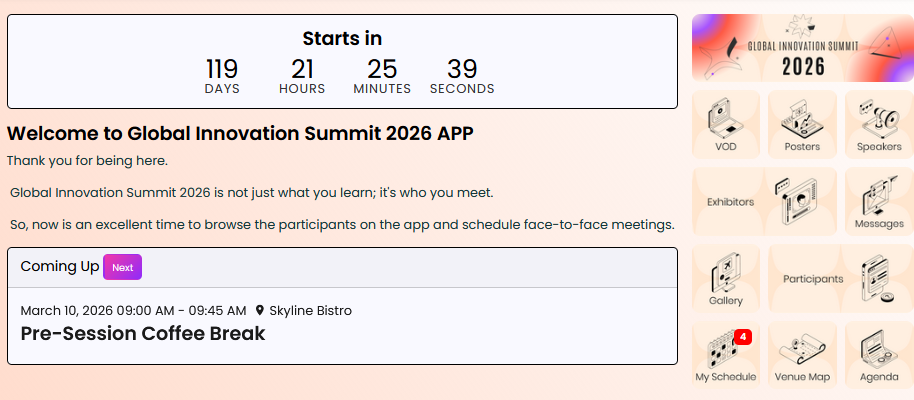Open the VOD tile
Viewport: 914px width, 400px height.
(725, 124)
